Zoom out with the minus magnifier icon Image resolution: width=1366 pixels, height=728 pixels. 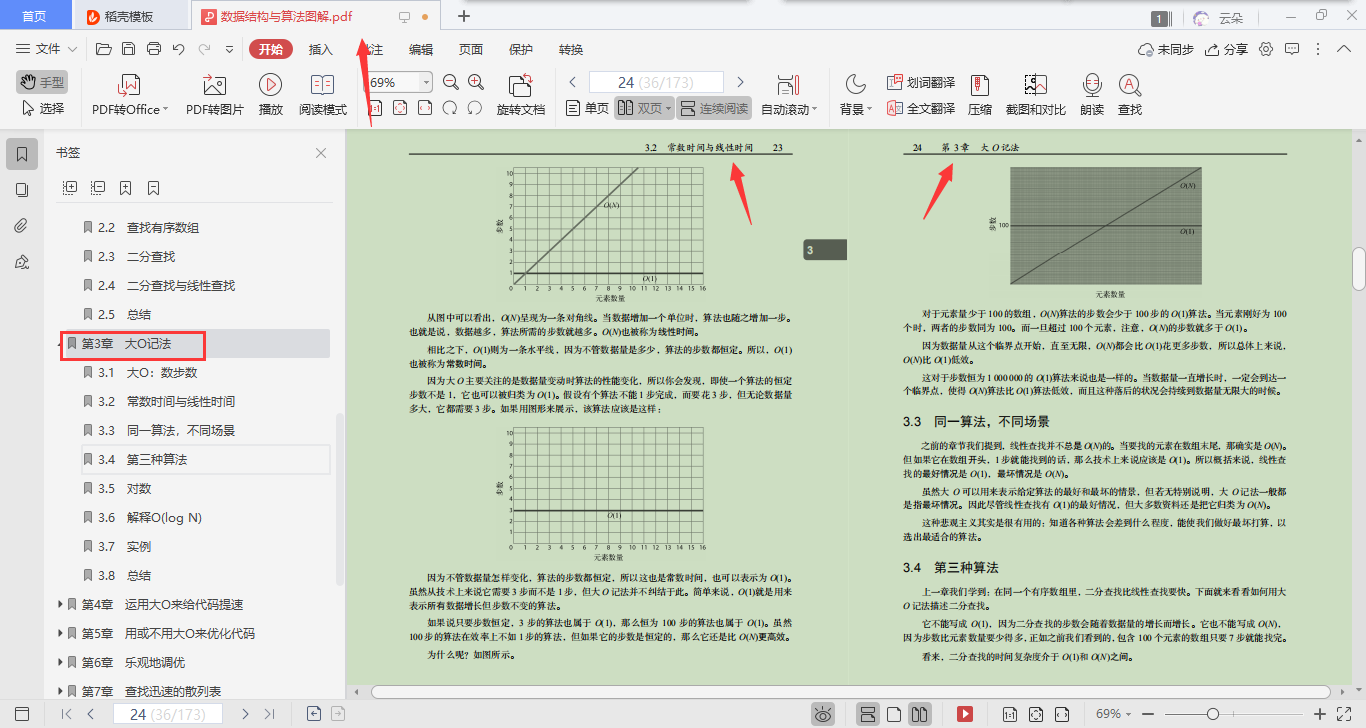(x=451, y=82)
